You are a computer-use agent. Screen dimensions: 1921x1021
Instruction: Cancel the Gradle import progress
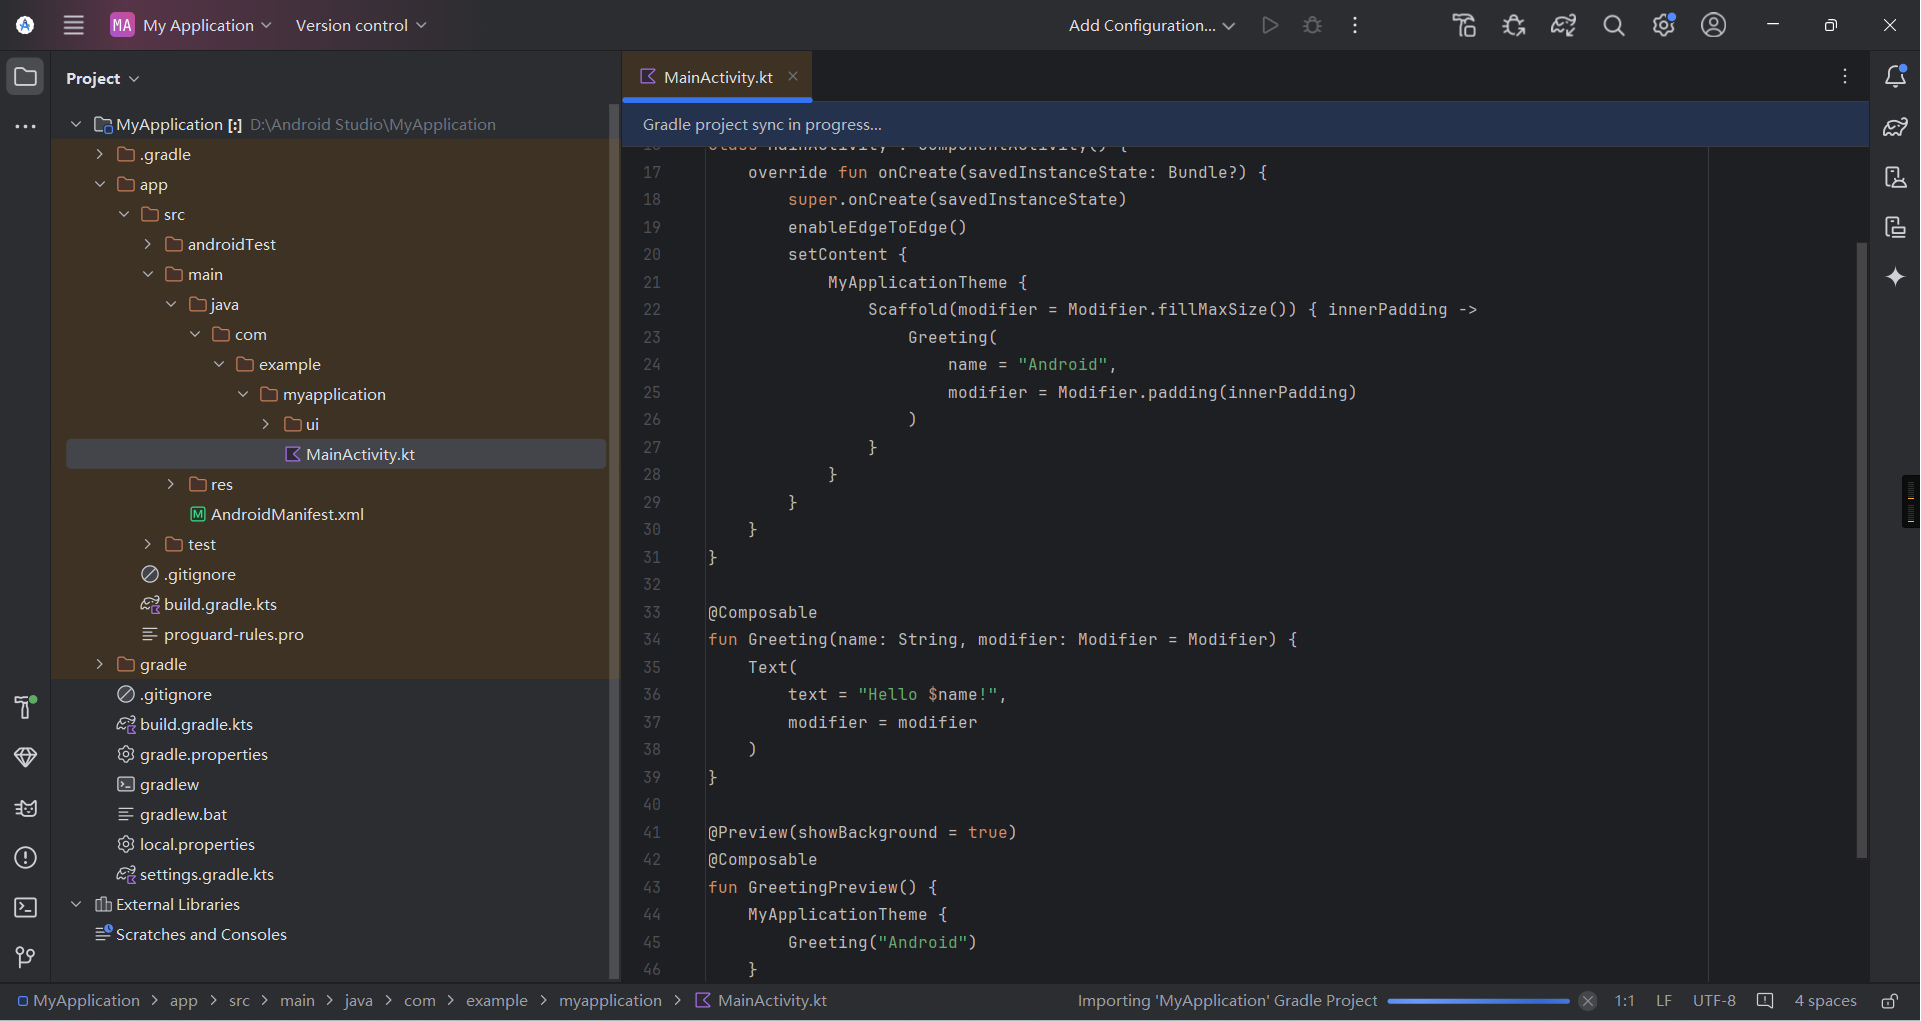[x=1588, y=1001]
